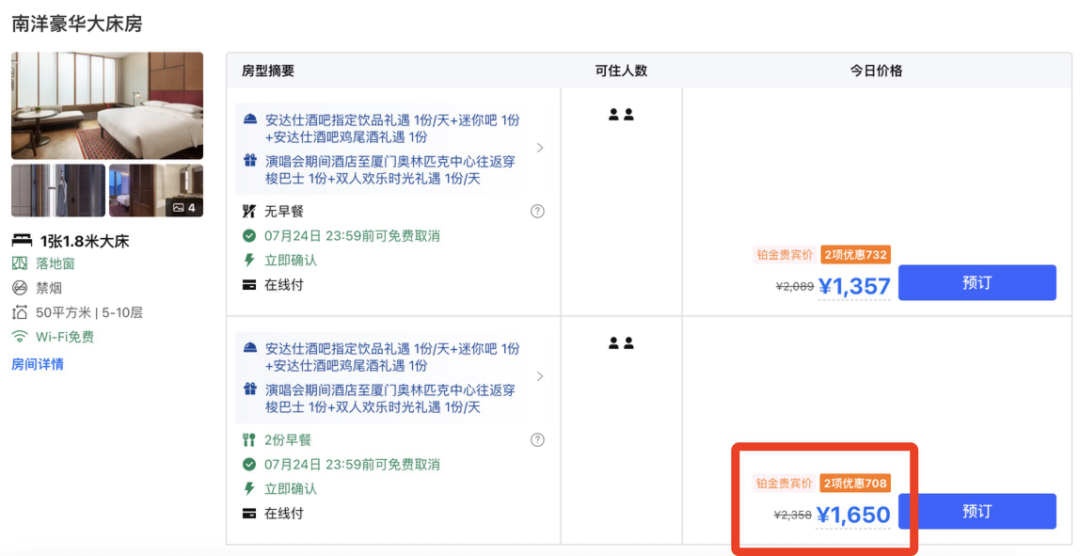
Task: Click the image count icon labeled 4
Action: [x=184, y=207]
